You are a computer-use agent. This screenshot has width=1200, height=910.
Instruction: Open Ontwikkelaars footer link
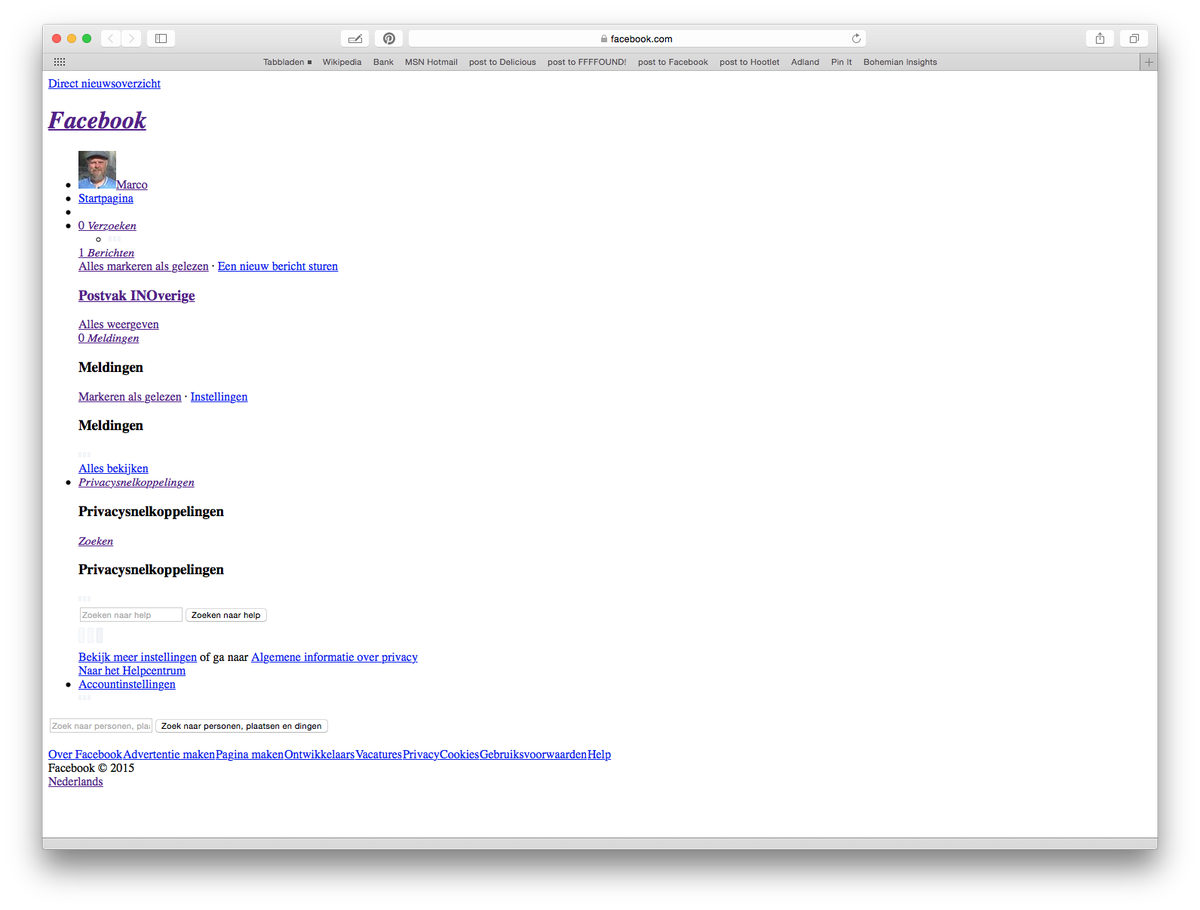click(x=320, y=755)
